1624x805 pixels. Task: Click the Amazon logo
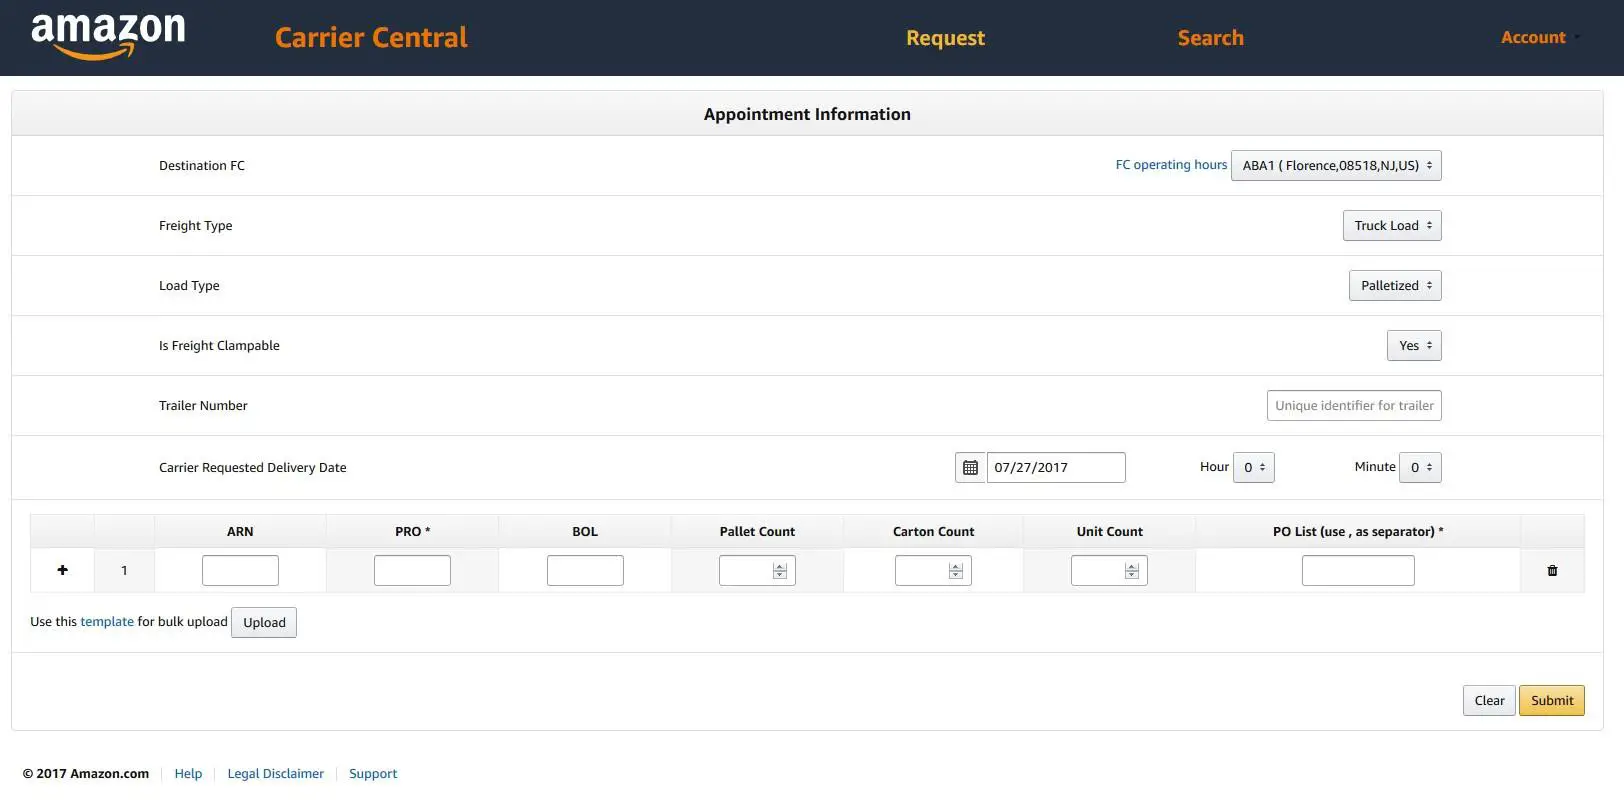108,37
